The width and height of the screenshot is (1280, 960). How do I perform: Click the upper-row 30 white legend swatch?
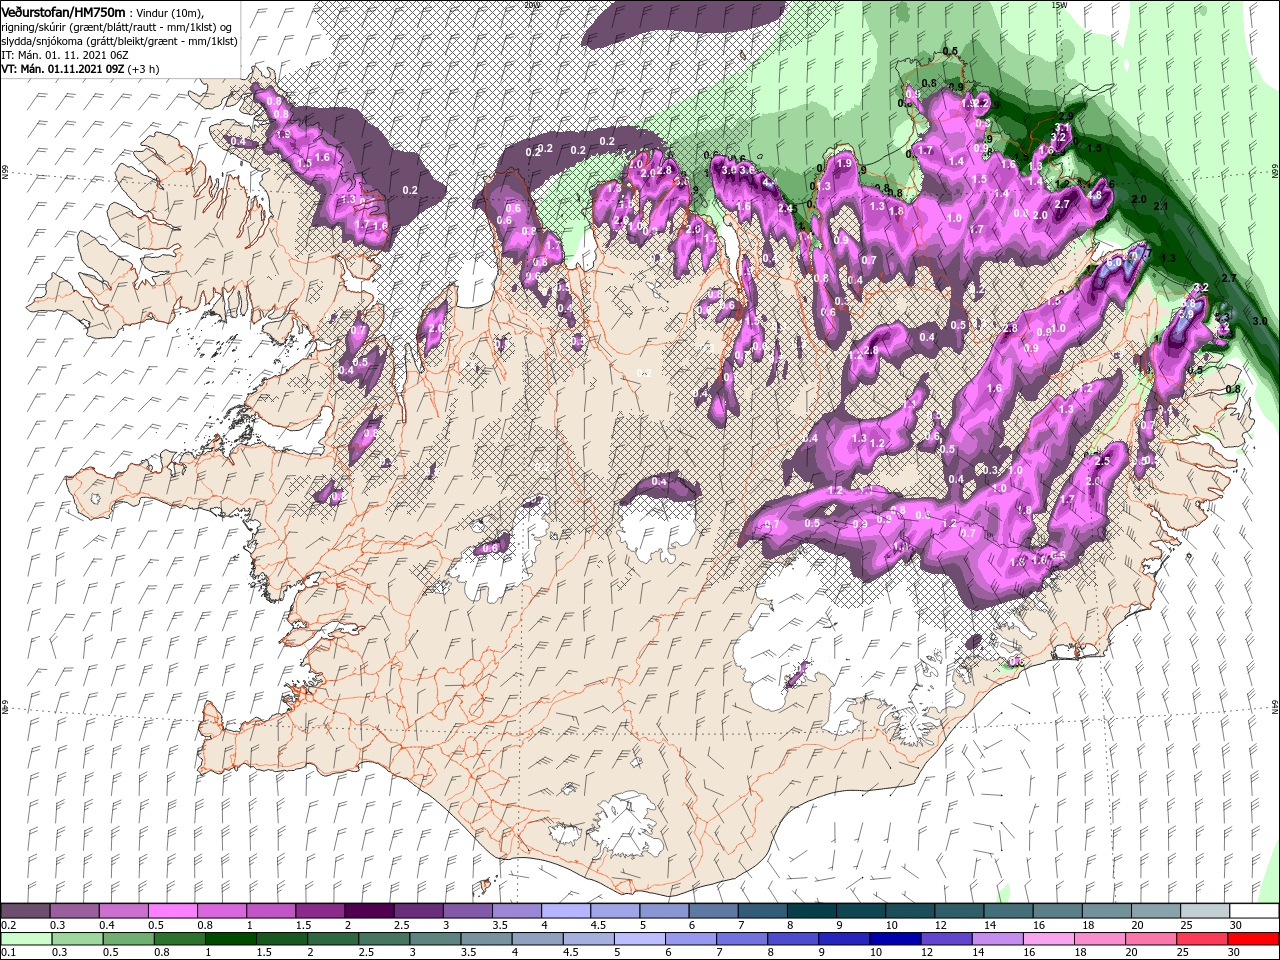[1255, 910]
